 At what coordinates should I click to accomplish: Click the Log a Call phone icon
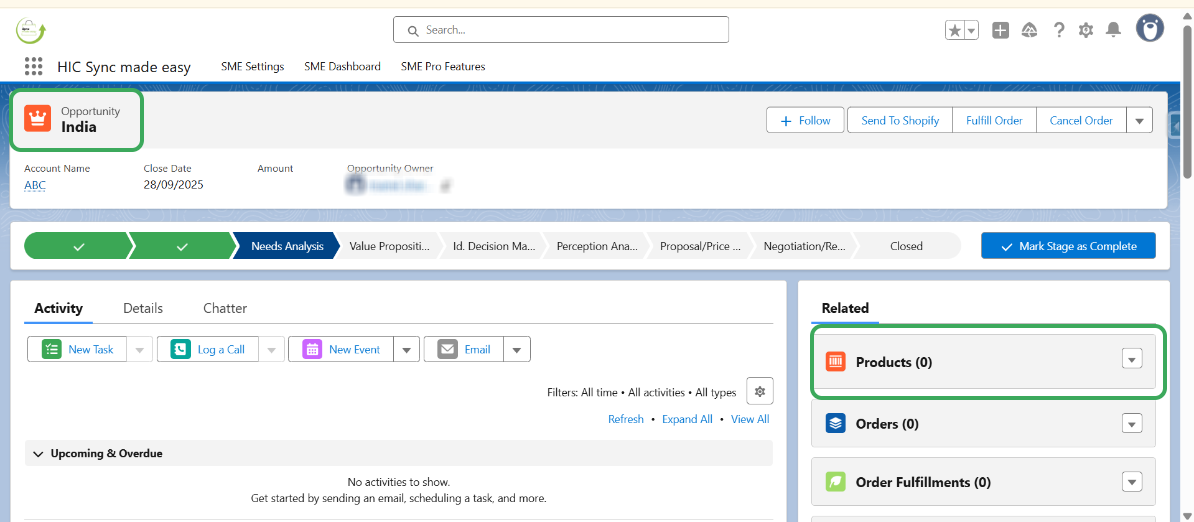point(181,349)
